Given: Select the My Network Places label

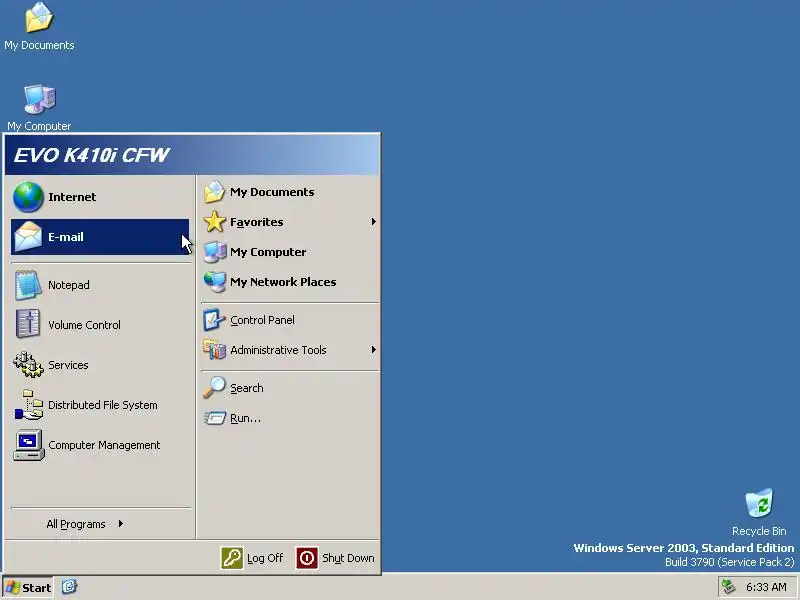Looking at the screenshot, I should coord(283,282).
